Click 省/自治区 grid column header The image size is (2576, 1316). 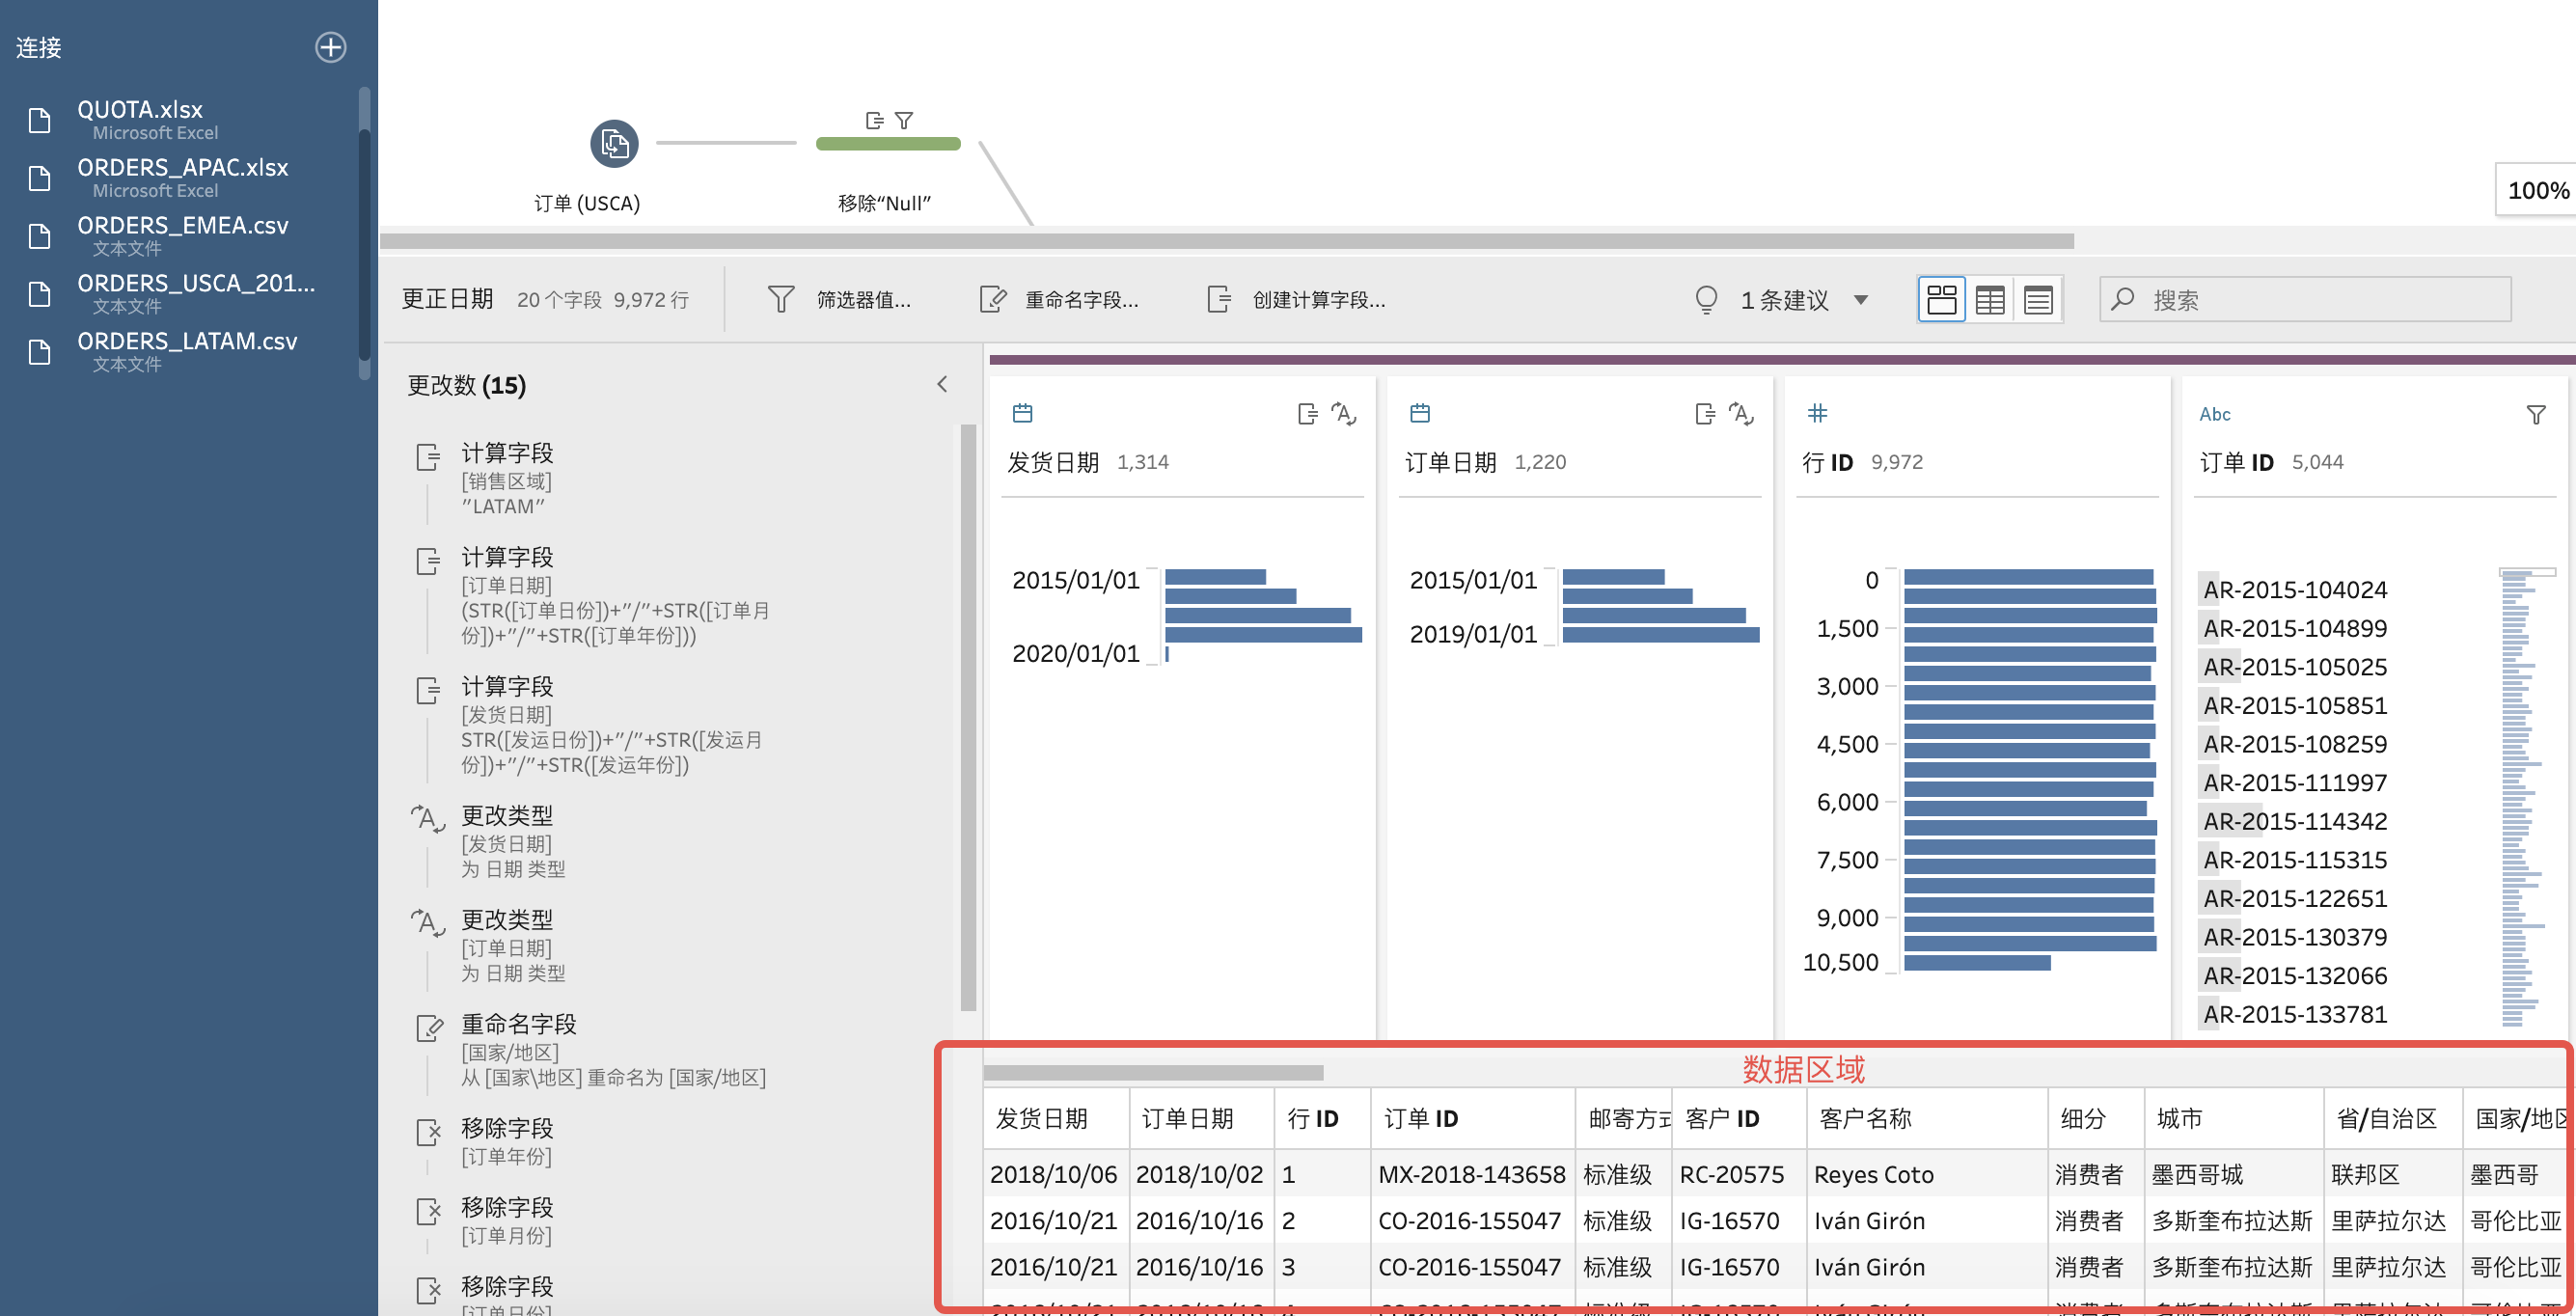point(2393,1118)
